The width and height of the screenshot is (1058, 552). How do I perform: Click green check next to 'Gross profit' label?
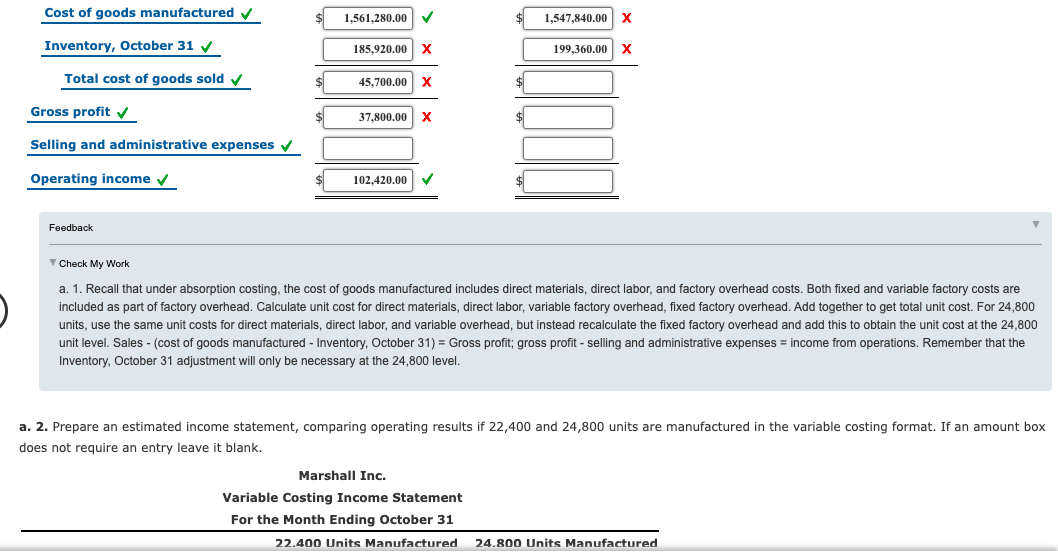pyautogui.click(x=123, y=113)
